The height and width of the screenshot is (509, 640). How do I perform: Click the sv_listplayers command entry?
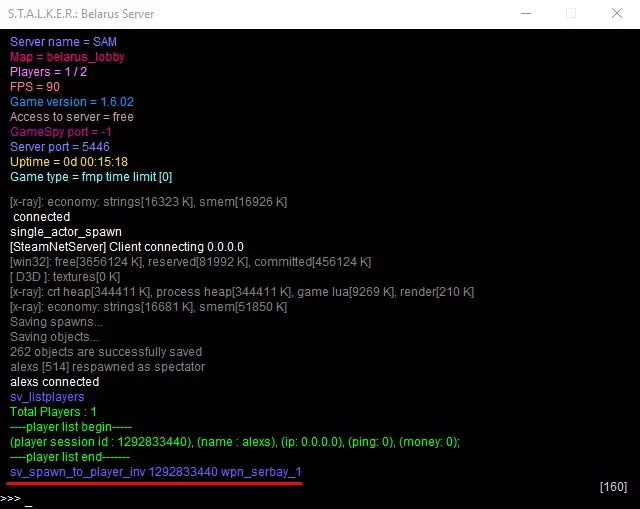(x=47, y=397)
